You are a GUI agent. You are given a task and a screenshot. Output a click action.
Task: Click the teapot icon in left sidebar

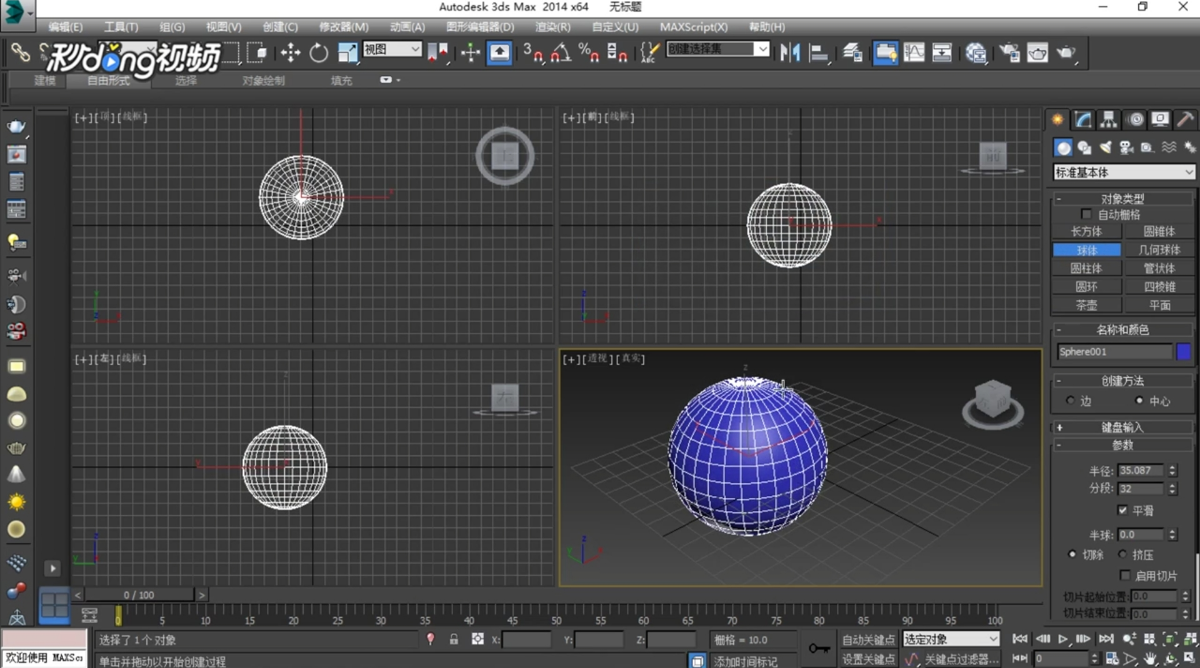tap(16, 126)
